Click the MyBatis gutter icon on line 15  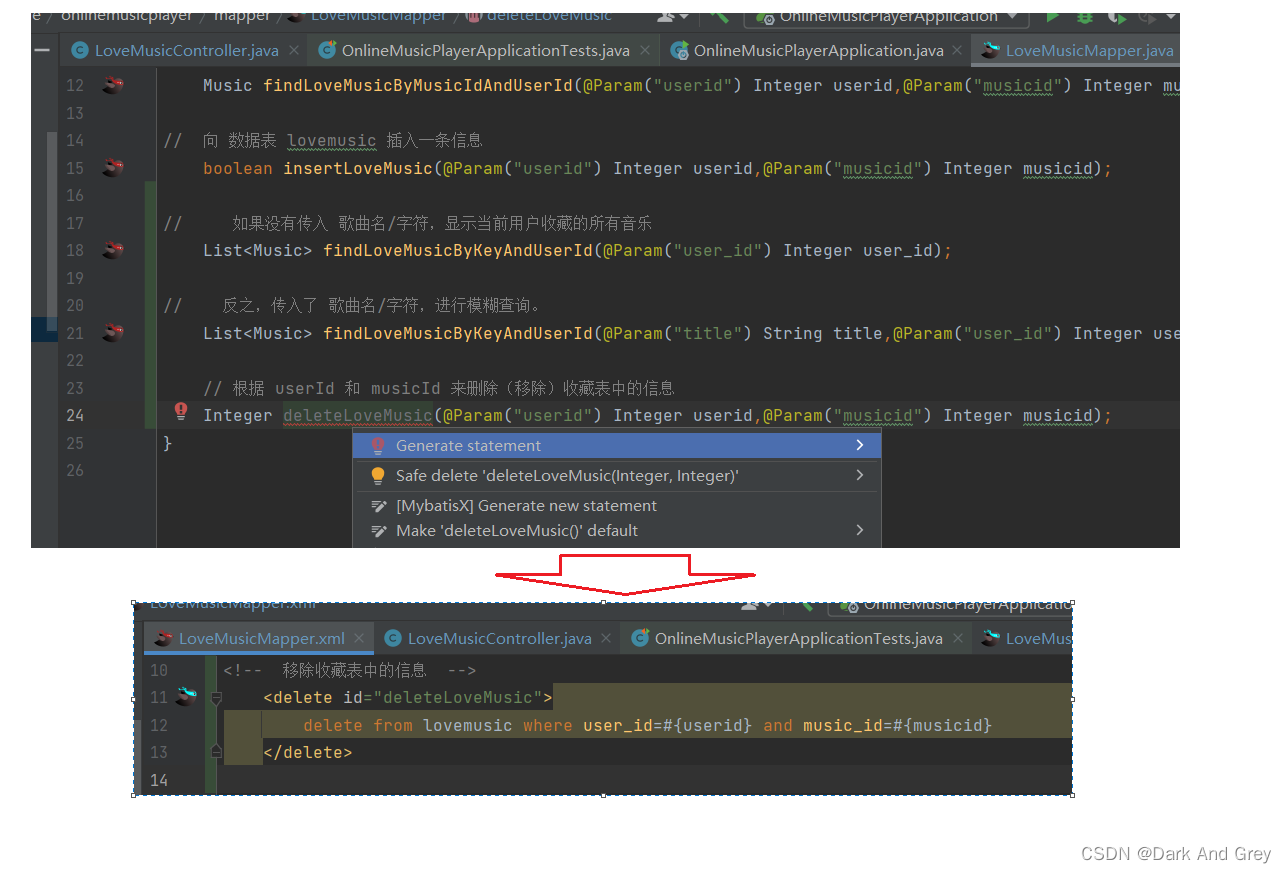tap(112, 168)
